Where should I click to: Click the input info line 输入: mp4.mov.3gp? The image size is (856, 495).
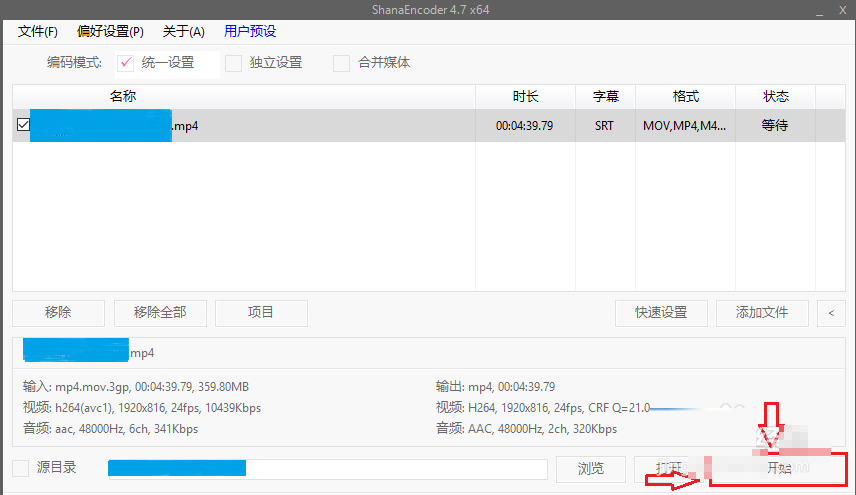[135, 387]
